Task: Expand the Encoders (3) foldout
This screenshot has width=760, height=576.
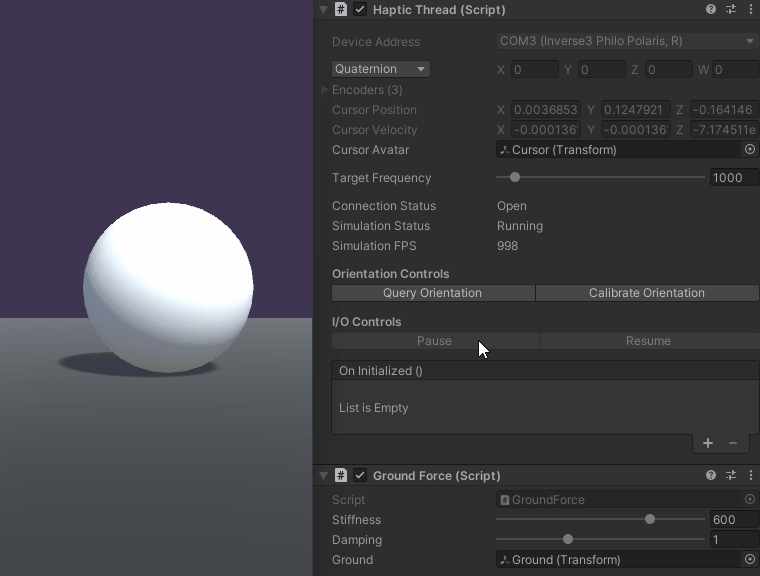Action: tap(325, 90)
